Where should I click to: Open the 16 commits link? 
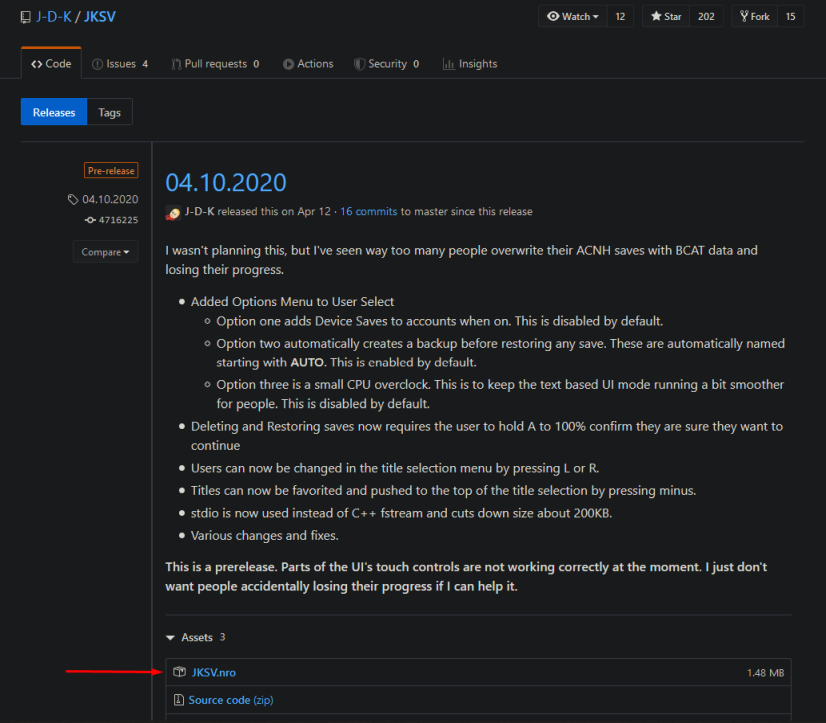tap(368, 211)
